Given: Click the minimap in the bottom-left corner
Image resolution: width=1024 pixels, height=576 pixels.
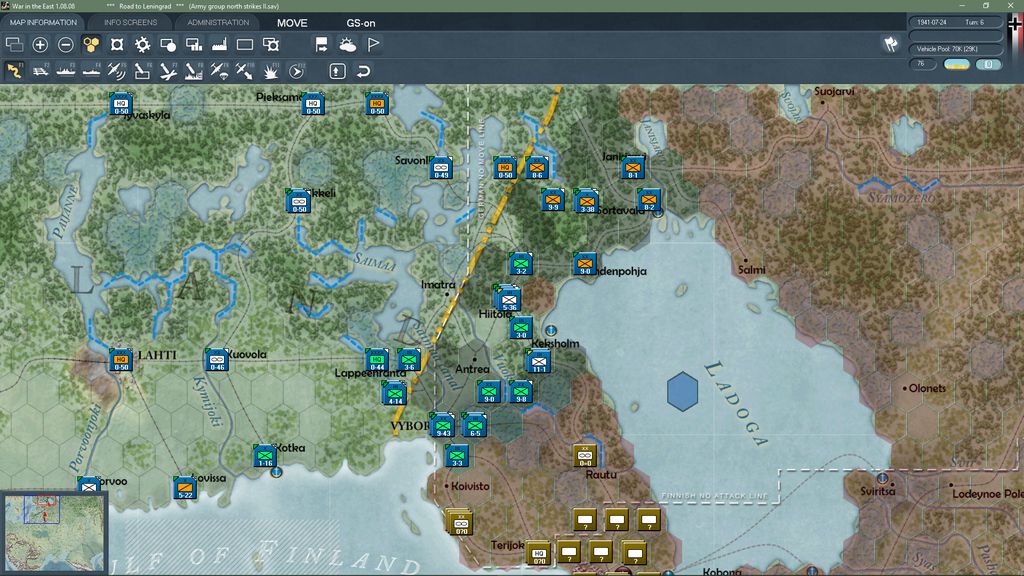Looking at the screenshot, I should coord(54,534).
